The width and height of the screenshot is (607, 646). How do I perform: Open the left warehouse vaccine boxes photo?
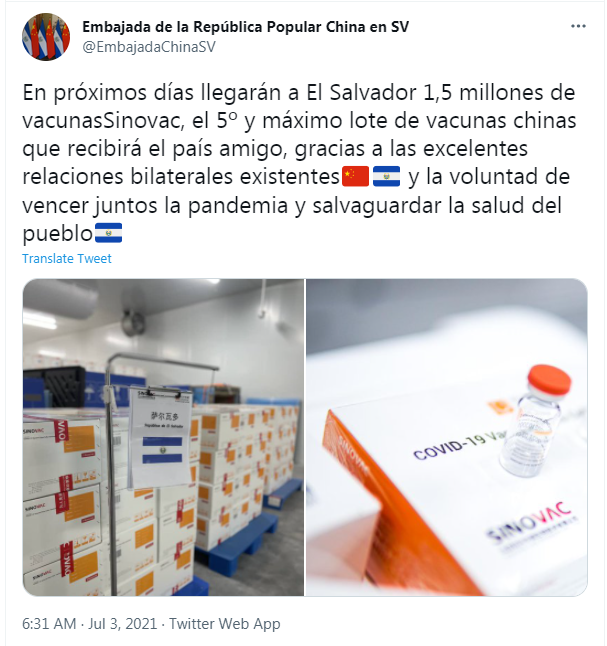click(x=163, y=437)
